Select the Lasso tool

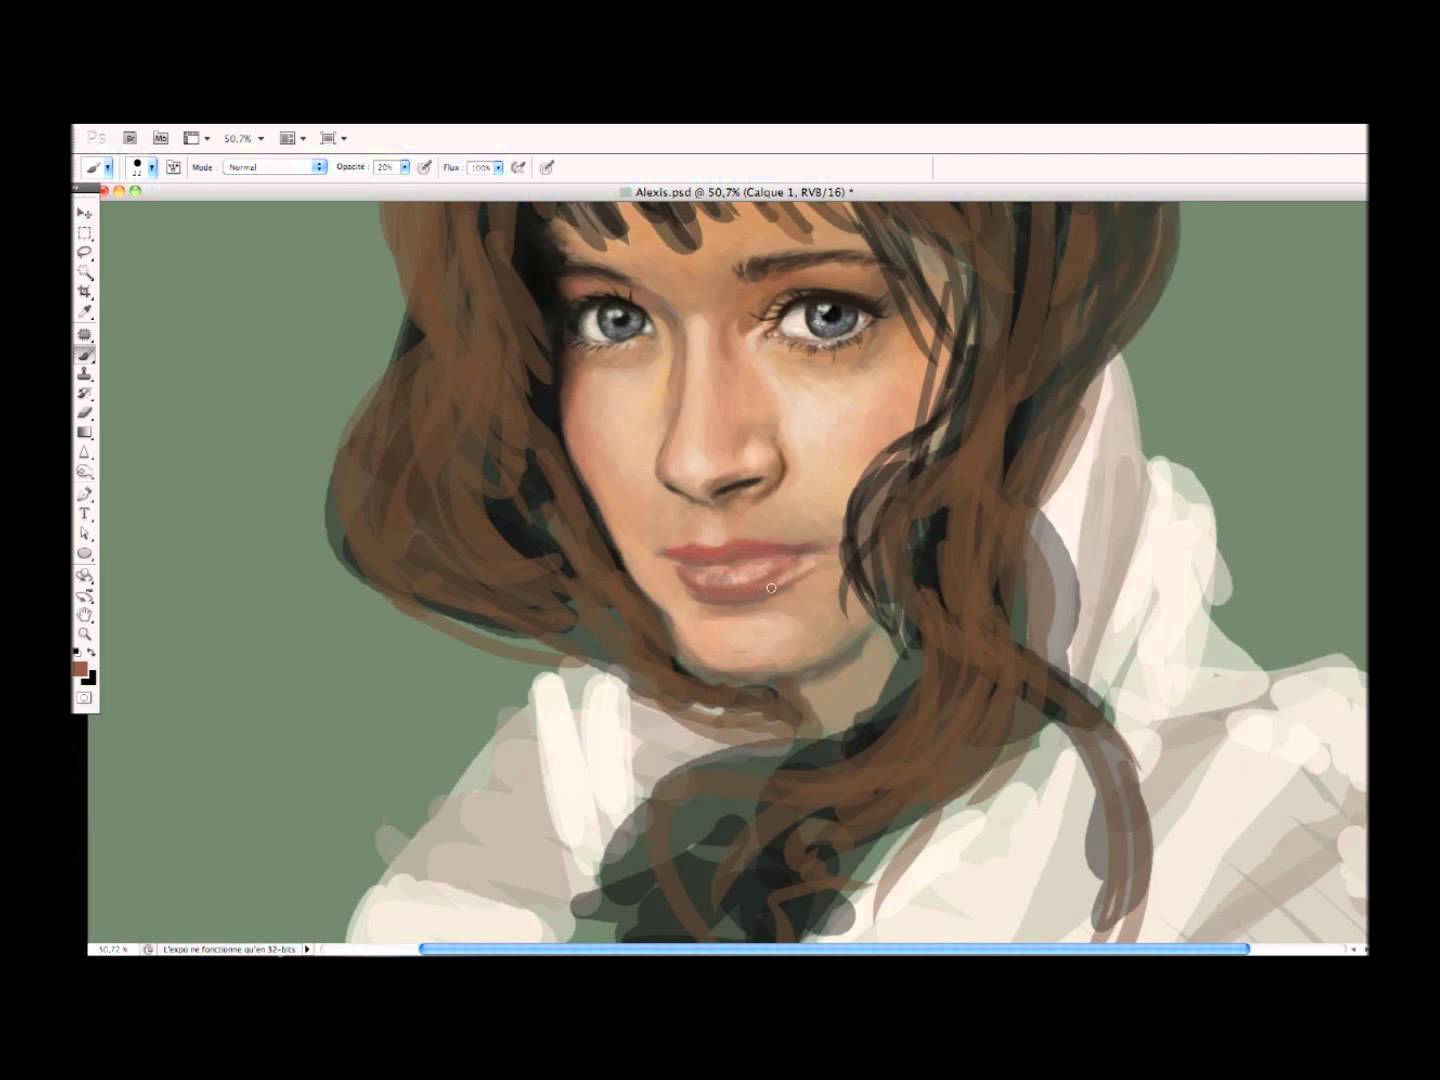84,252
